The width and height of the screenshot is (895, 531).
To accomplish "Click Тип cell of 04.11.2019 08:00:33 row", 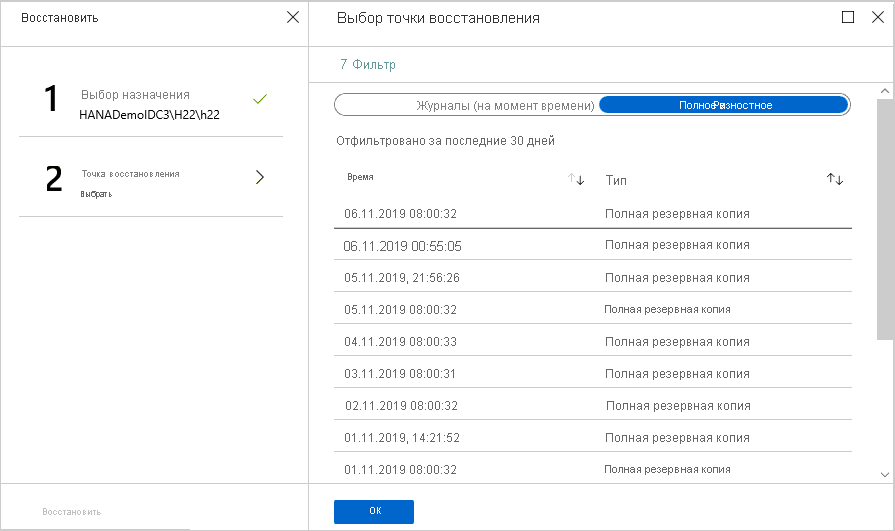I will click(678, 341).
